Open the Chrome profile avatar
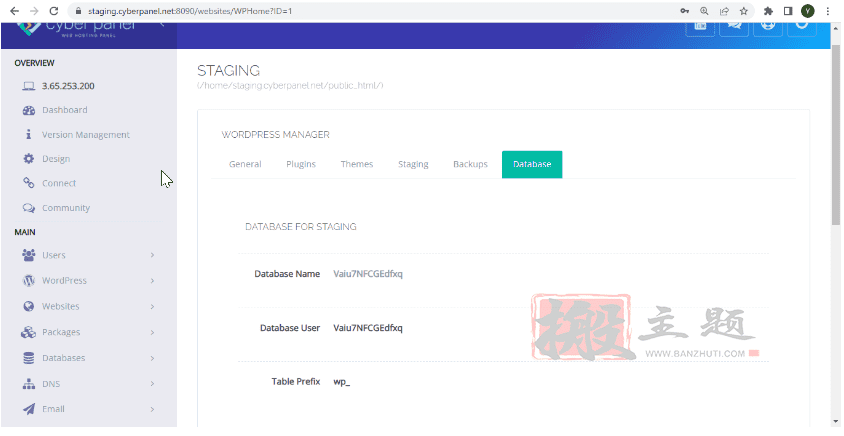 click(807, 11)
